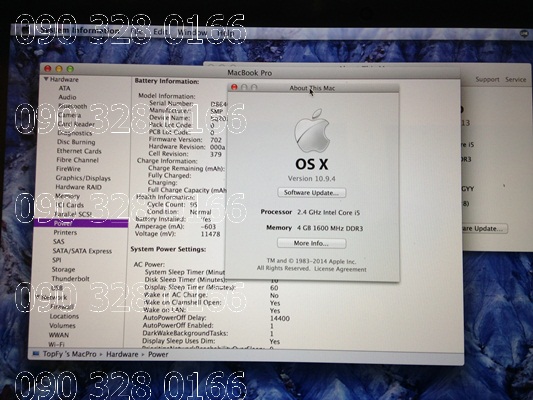Select Wi-Fi under Network
Viewport: 533px width, 400px height.
[x=56, y=344]
